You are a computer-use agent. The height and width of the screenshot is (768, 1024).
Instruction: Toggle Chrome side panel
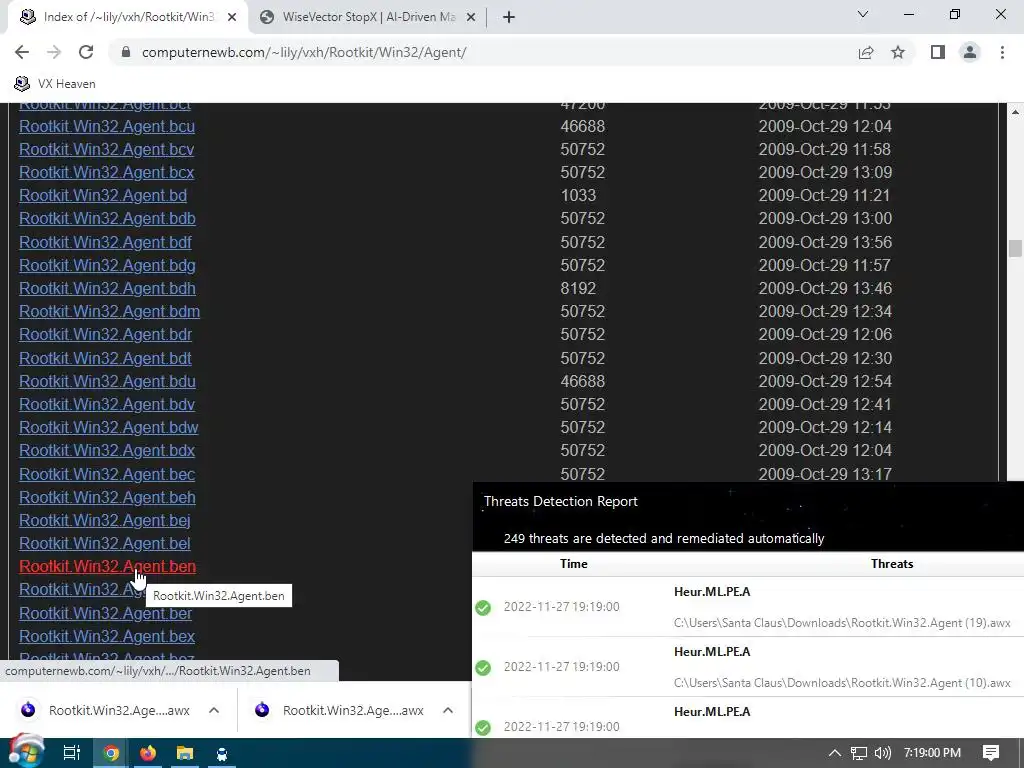pyautogui.click(x=938, y=52)
